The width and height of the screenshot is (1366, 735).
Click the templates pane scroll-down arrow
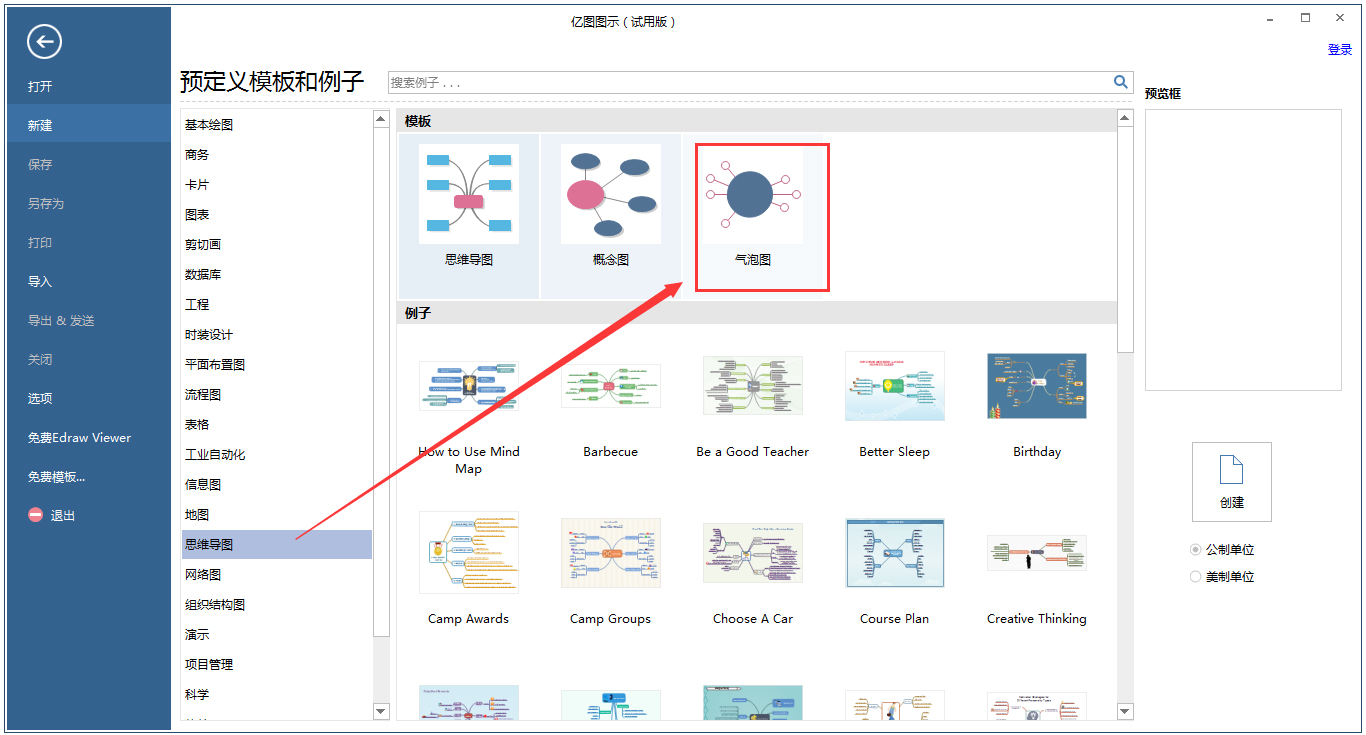pos(1125,711)
